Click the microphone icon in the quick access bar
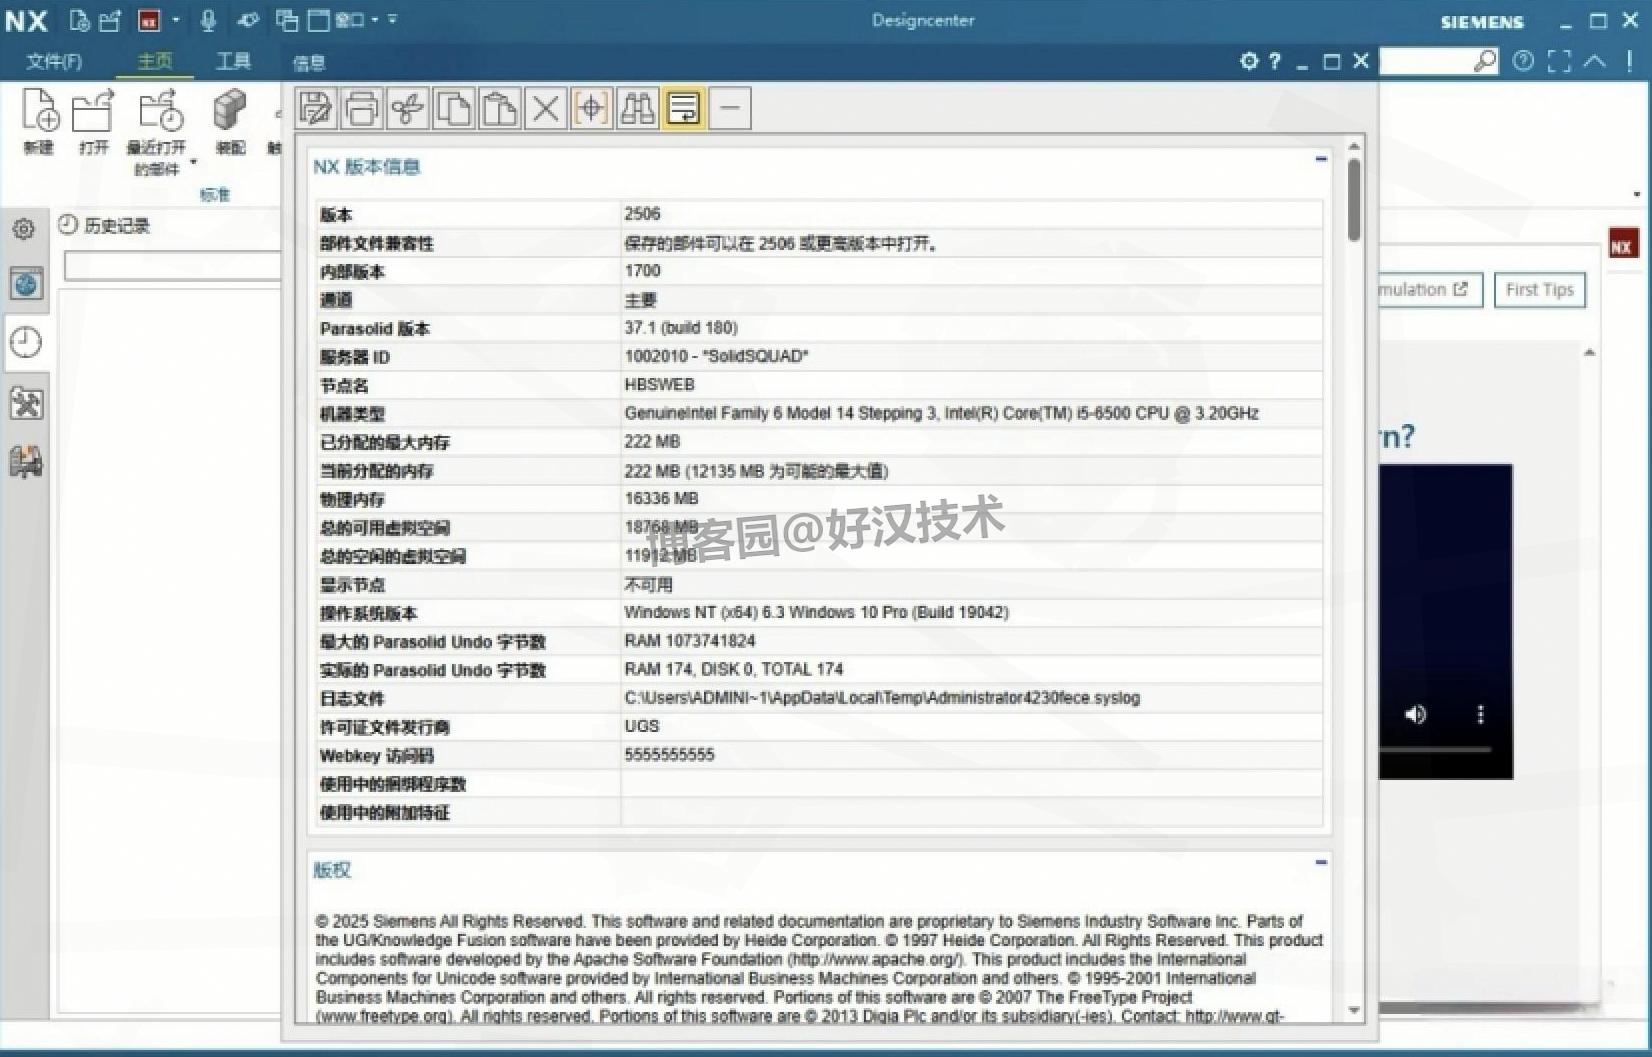 click(x=208, y=20)
